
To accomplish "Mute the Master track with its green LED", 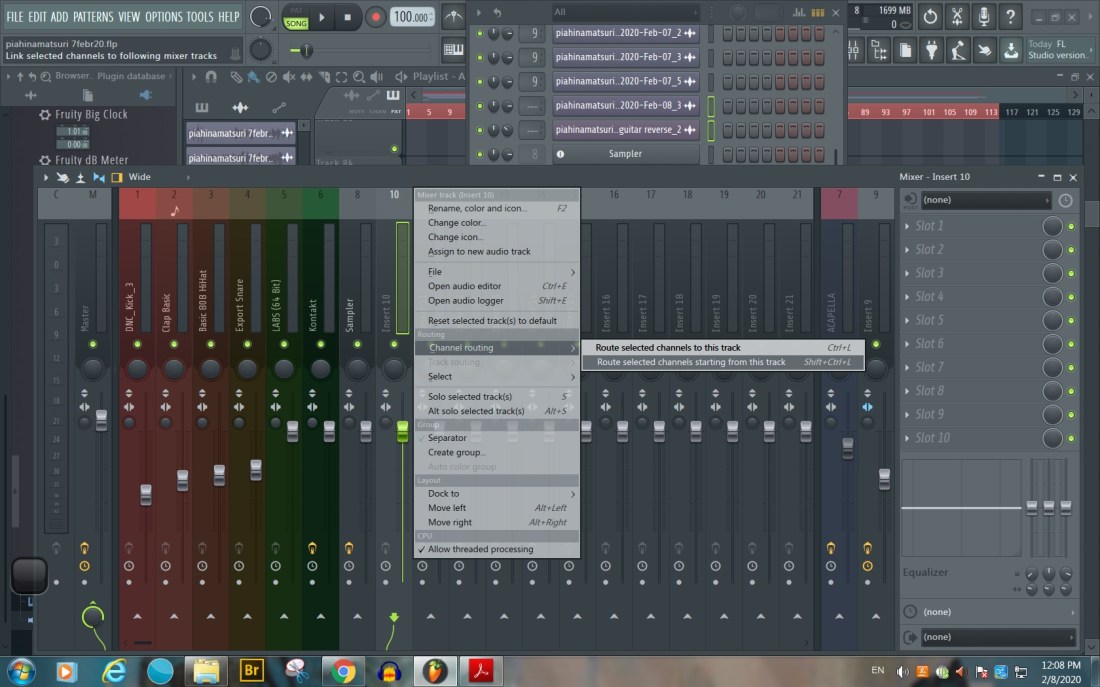I will [93, 344].
